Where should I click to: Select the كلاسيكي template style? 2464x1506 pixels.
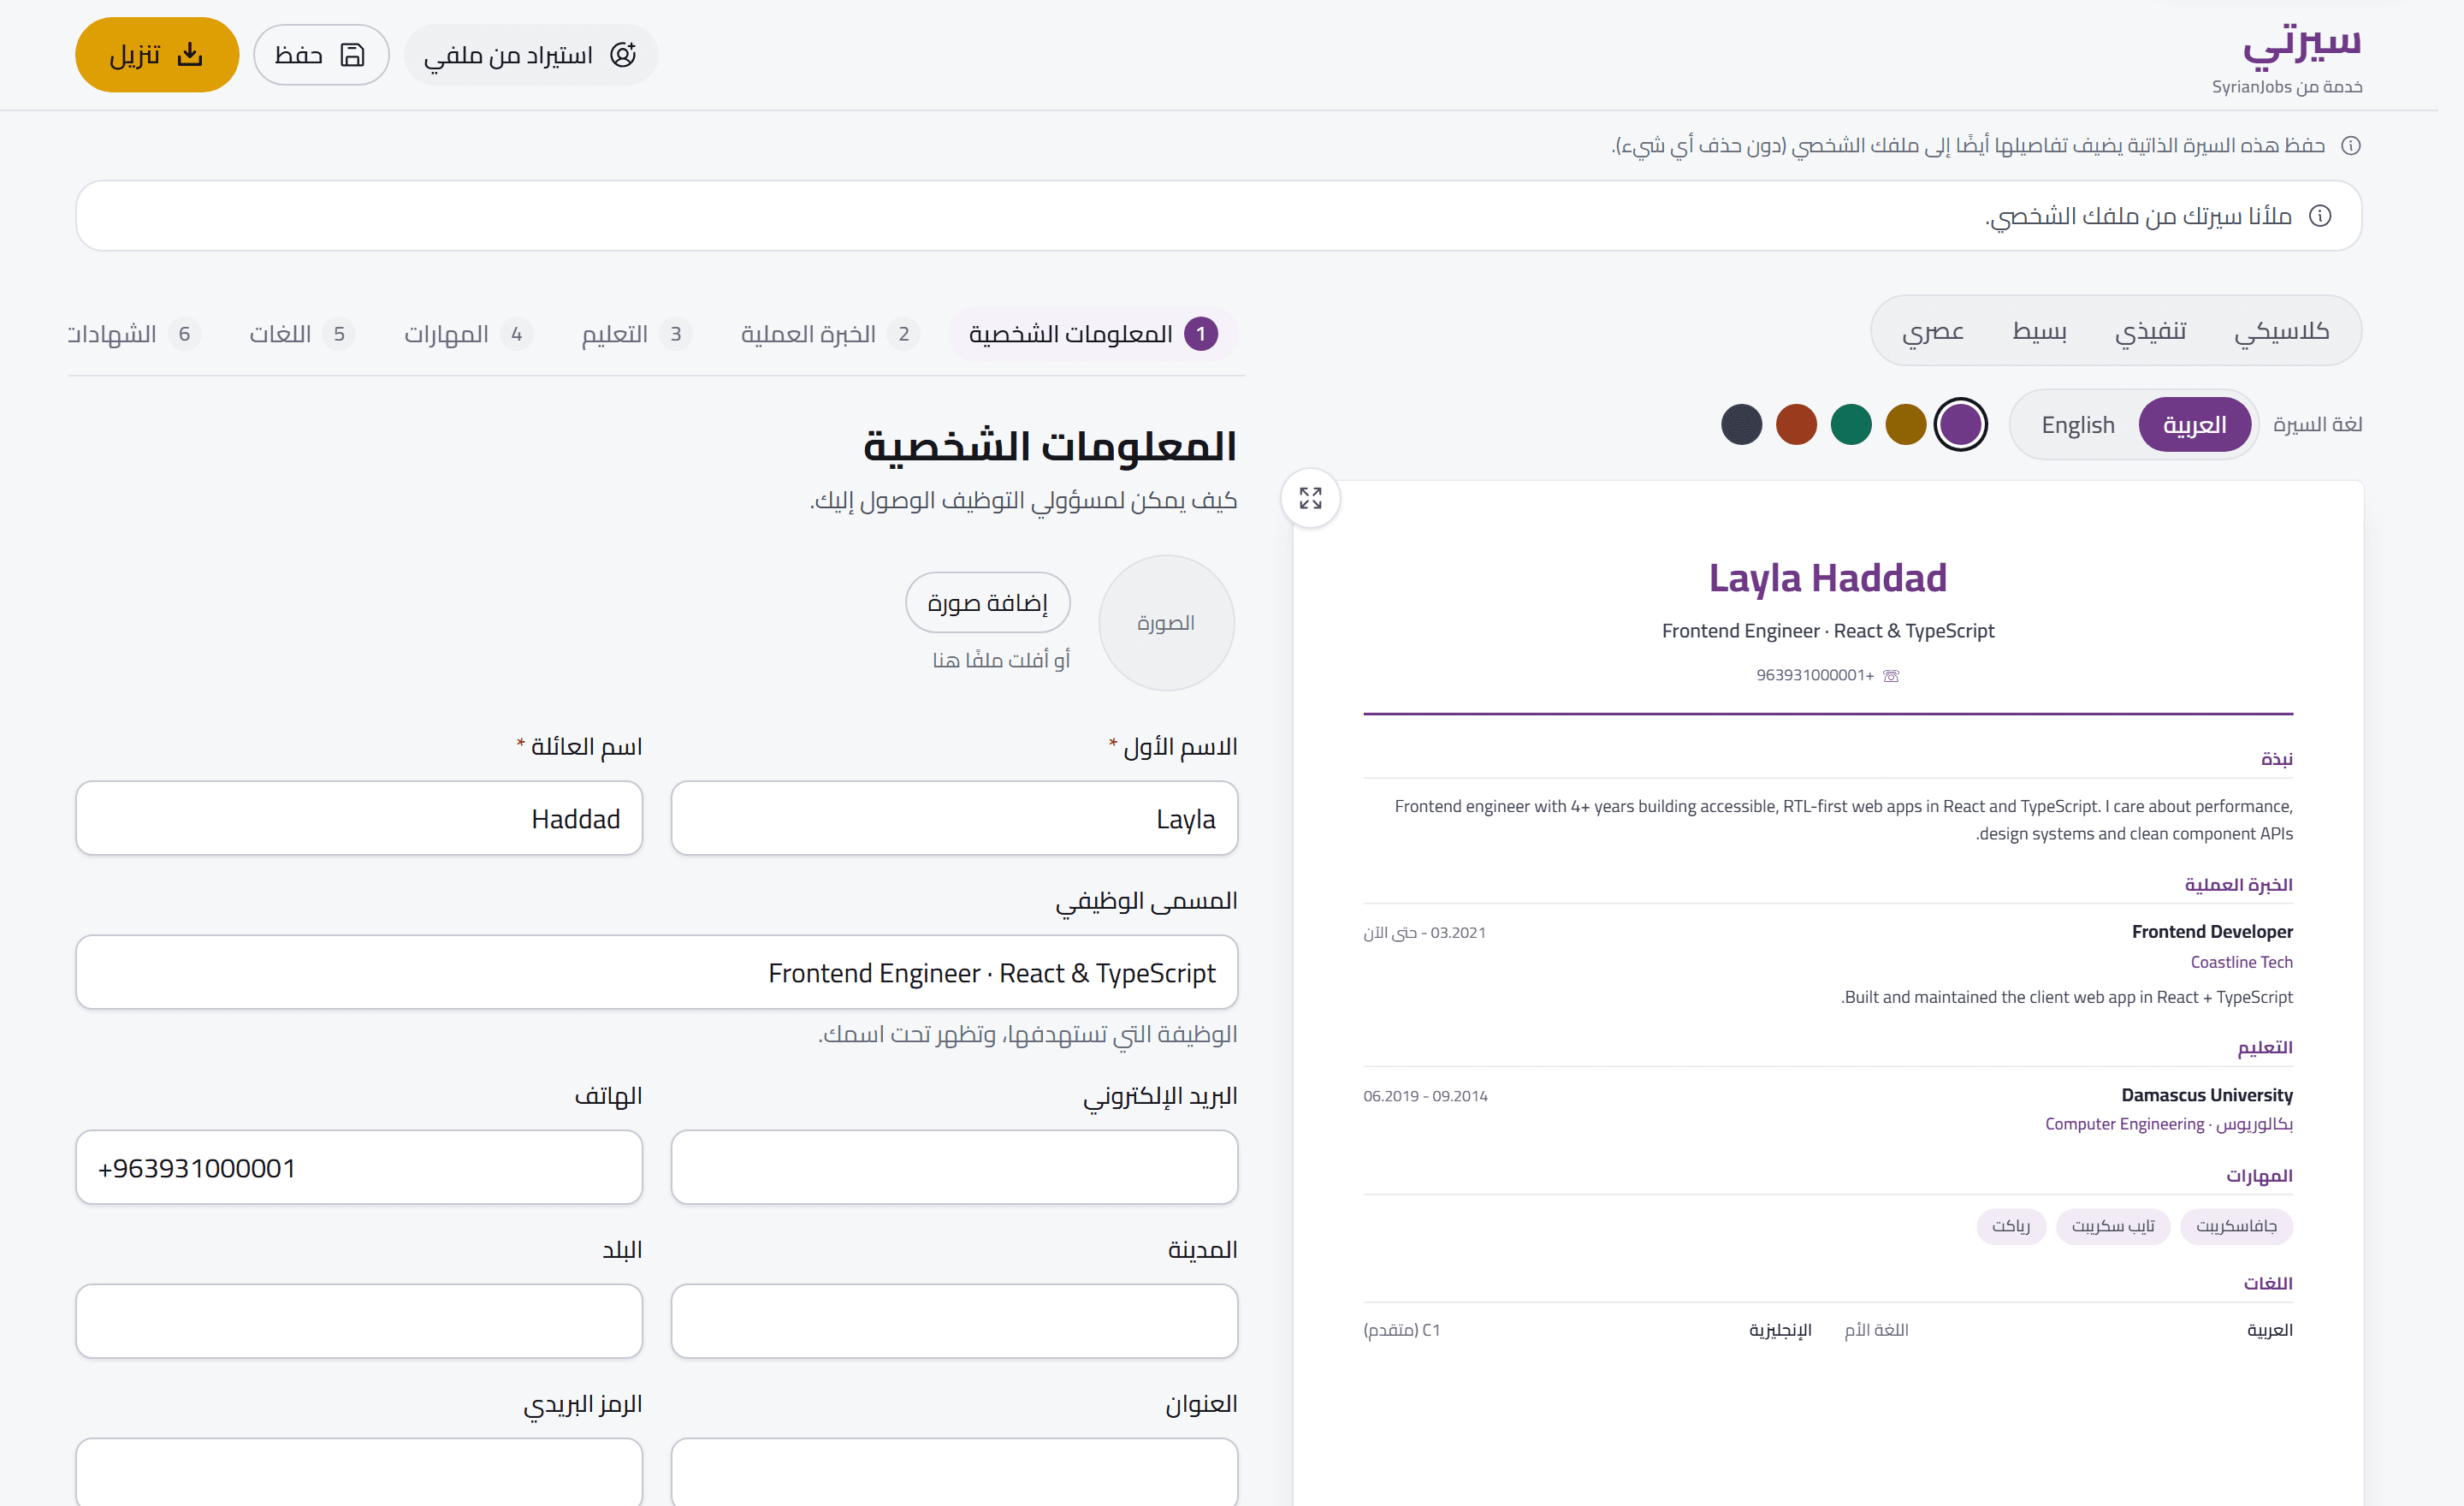coord(2281,331)
